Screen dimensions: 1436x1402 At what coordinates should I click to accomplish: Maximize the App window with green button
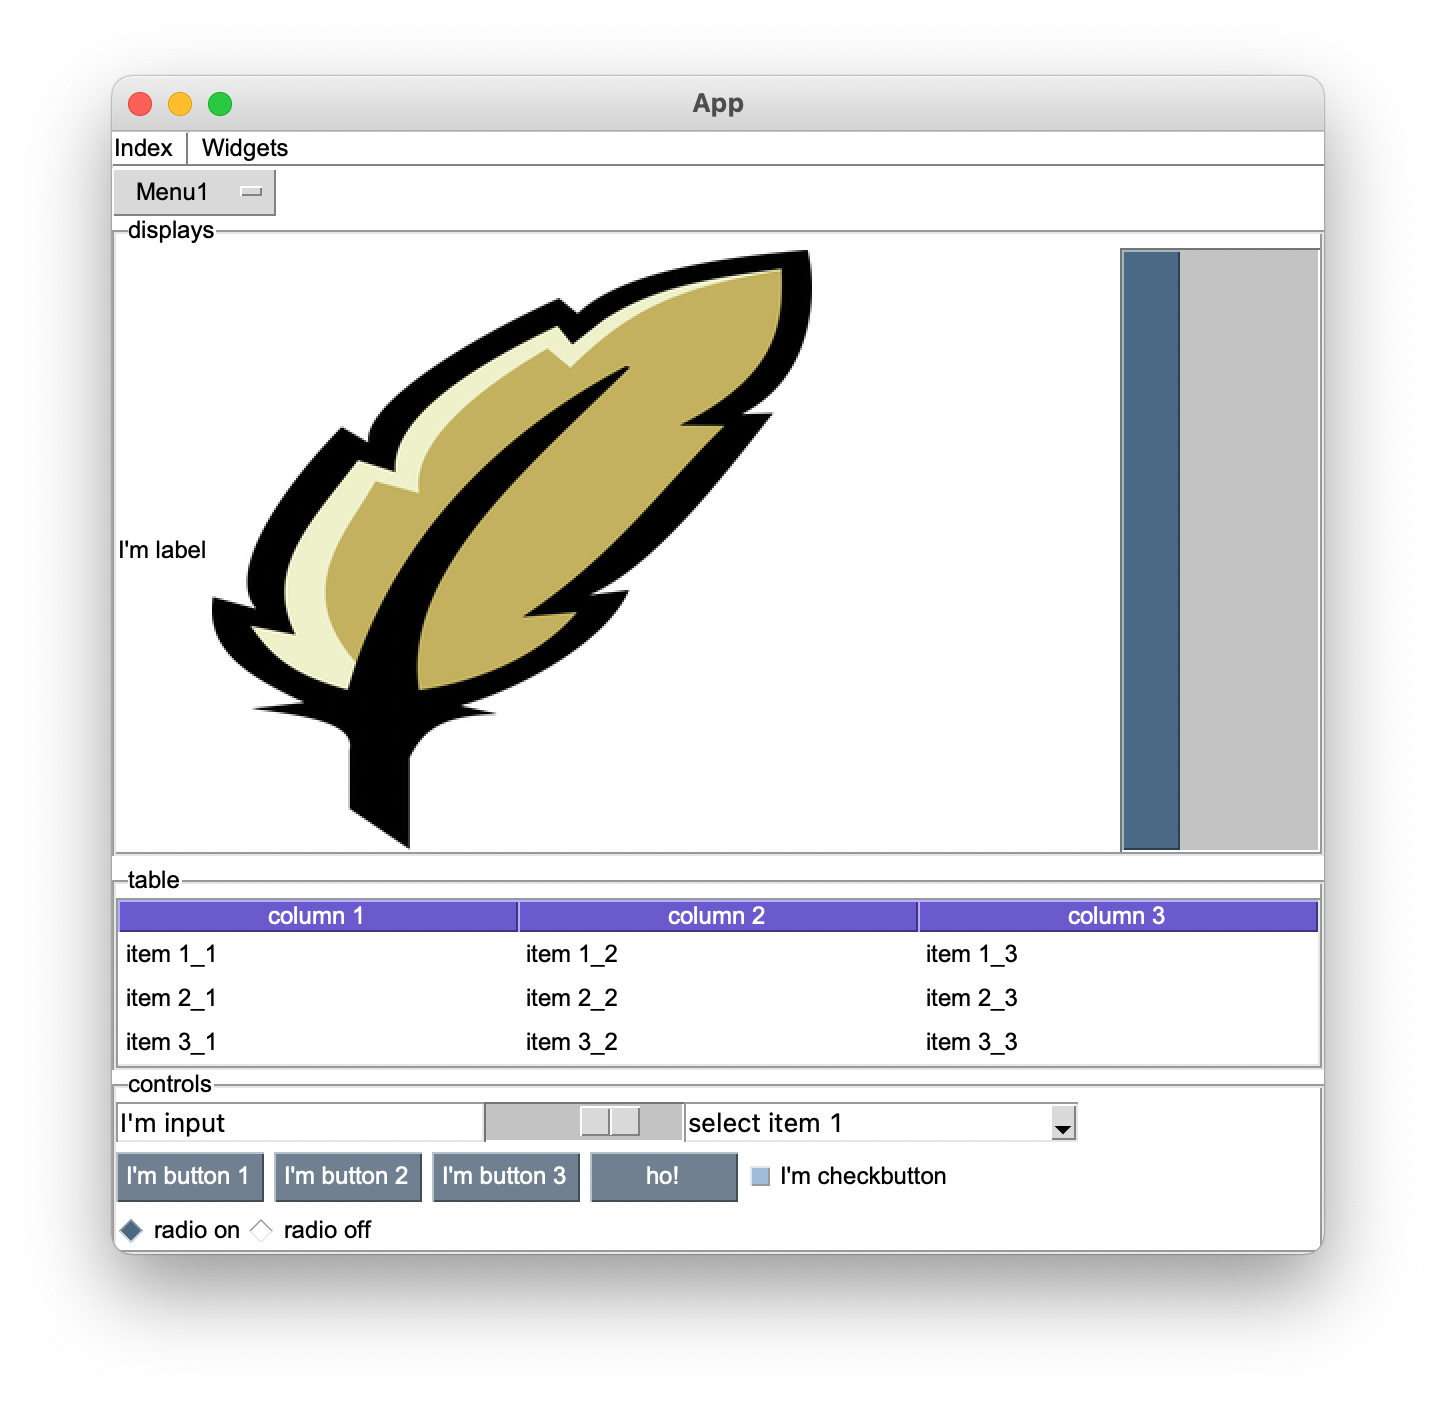click(x=220, y=104)
